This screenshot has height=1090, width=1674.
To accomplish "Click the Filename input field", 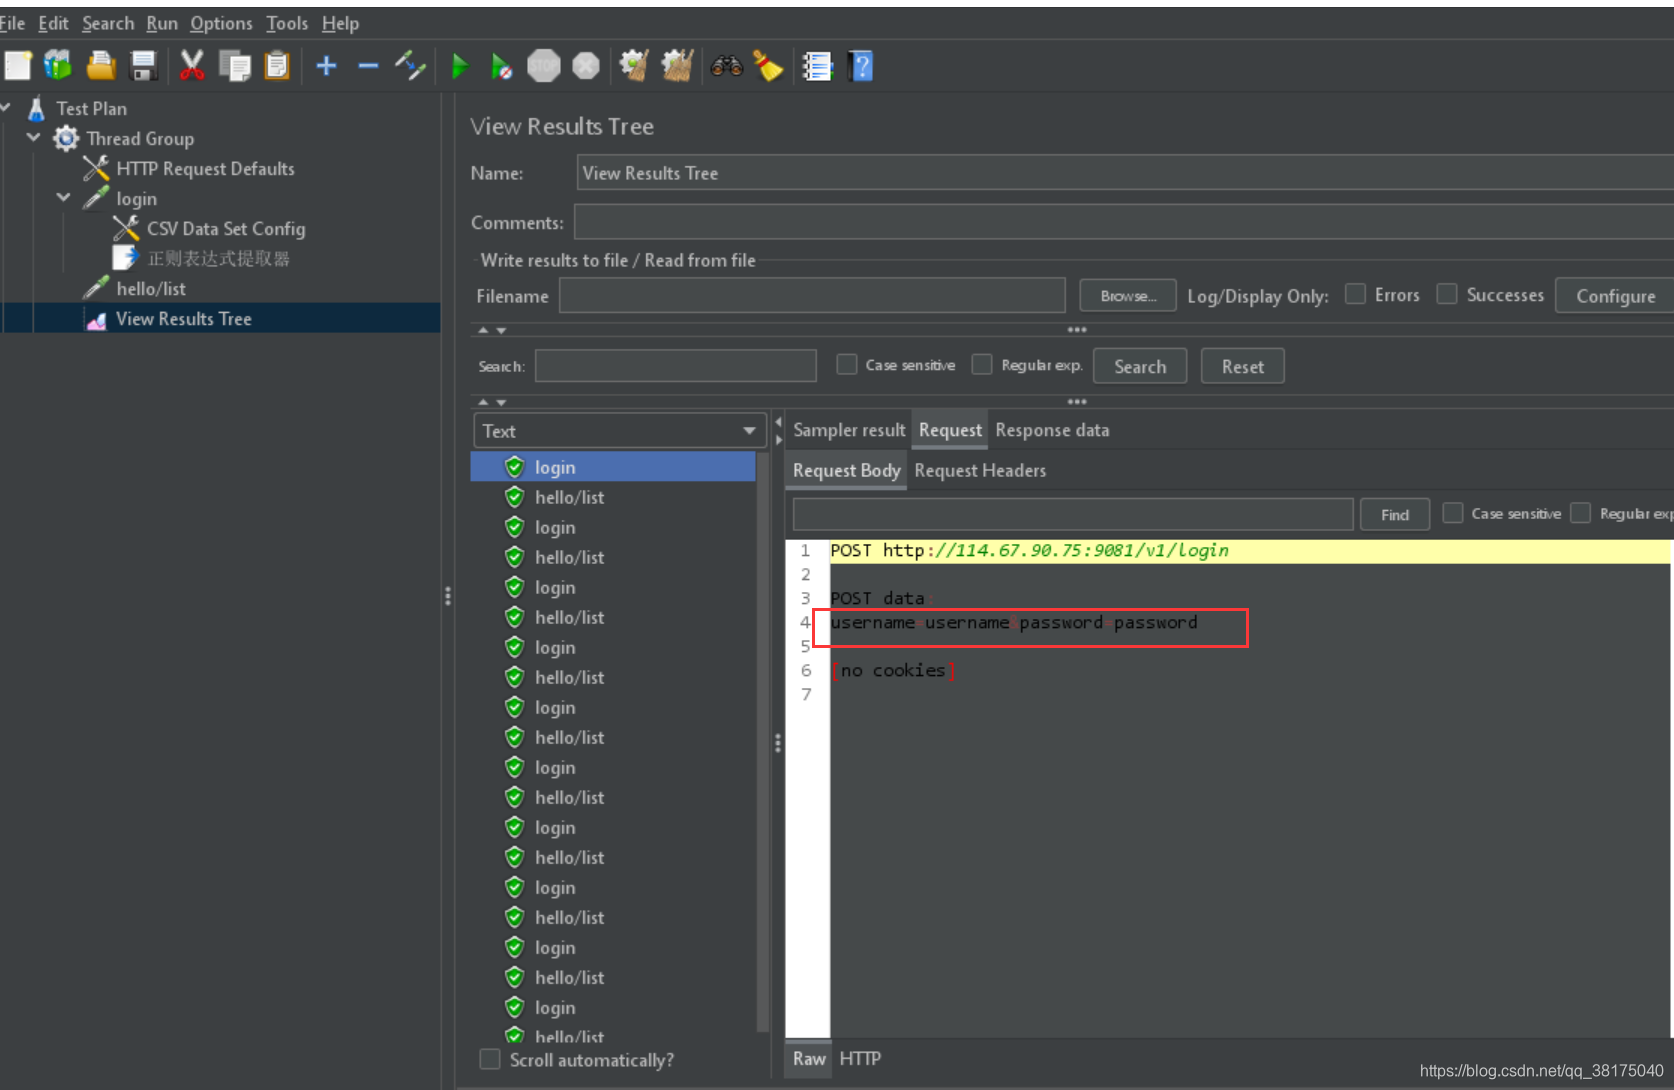I will click(812, 296).
